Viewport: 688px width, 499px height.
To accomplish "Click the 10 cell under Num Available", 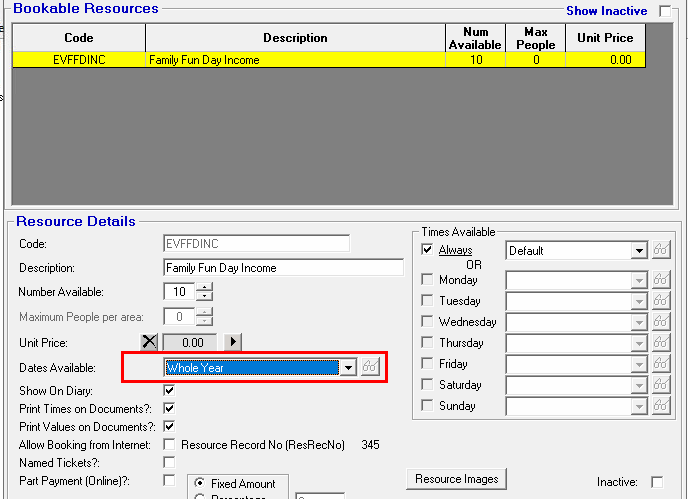I will (476, 60).
